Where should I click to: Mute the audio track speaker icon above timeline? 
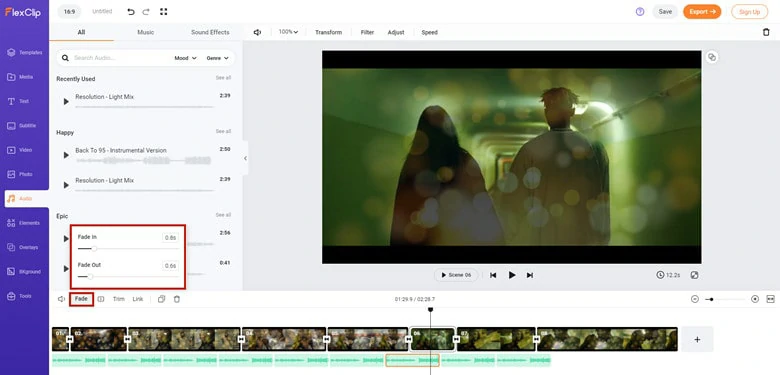coord(61,299)
